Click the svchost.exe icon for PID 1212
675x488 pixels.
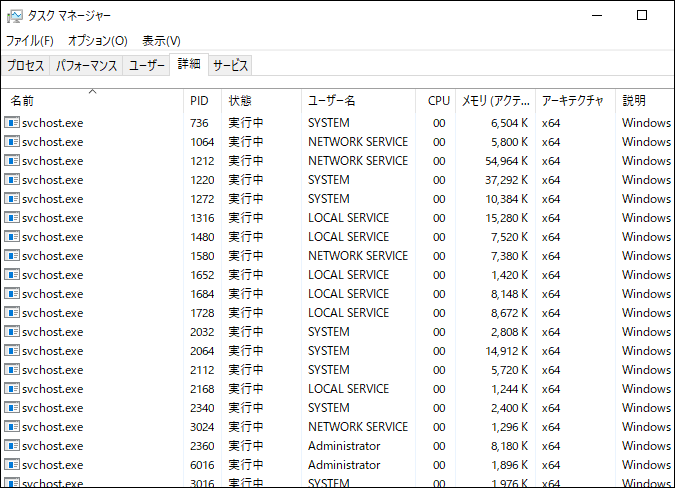point(12,160)
